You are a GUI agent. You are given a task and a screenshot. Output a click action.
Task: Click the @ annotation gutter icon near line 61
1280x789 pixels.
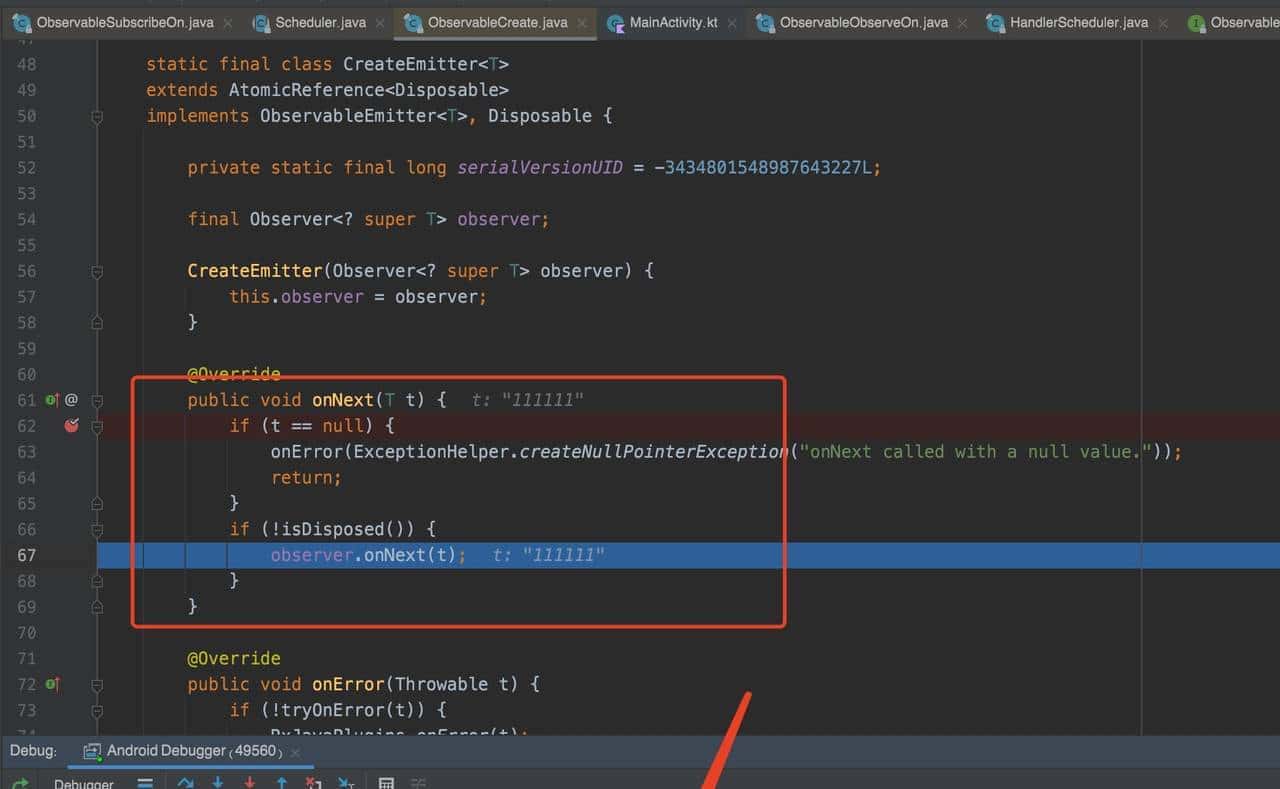click(x=71, y=399)
